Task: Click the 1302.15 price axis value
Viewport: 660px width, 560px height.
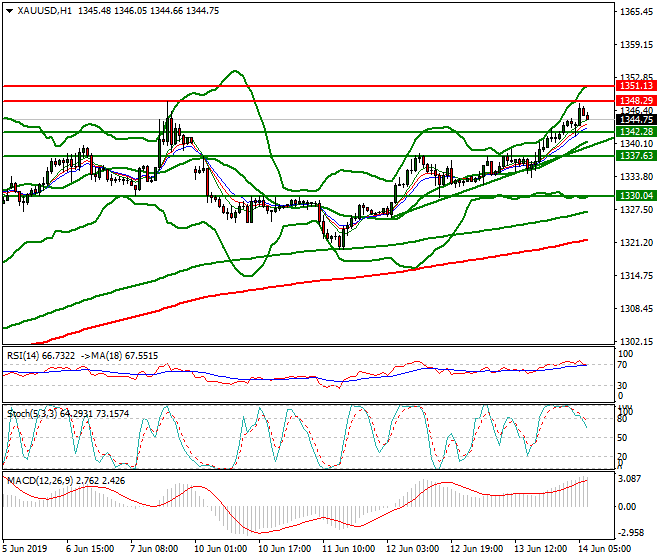Action: (636, 341)
